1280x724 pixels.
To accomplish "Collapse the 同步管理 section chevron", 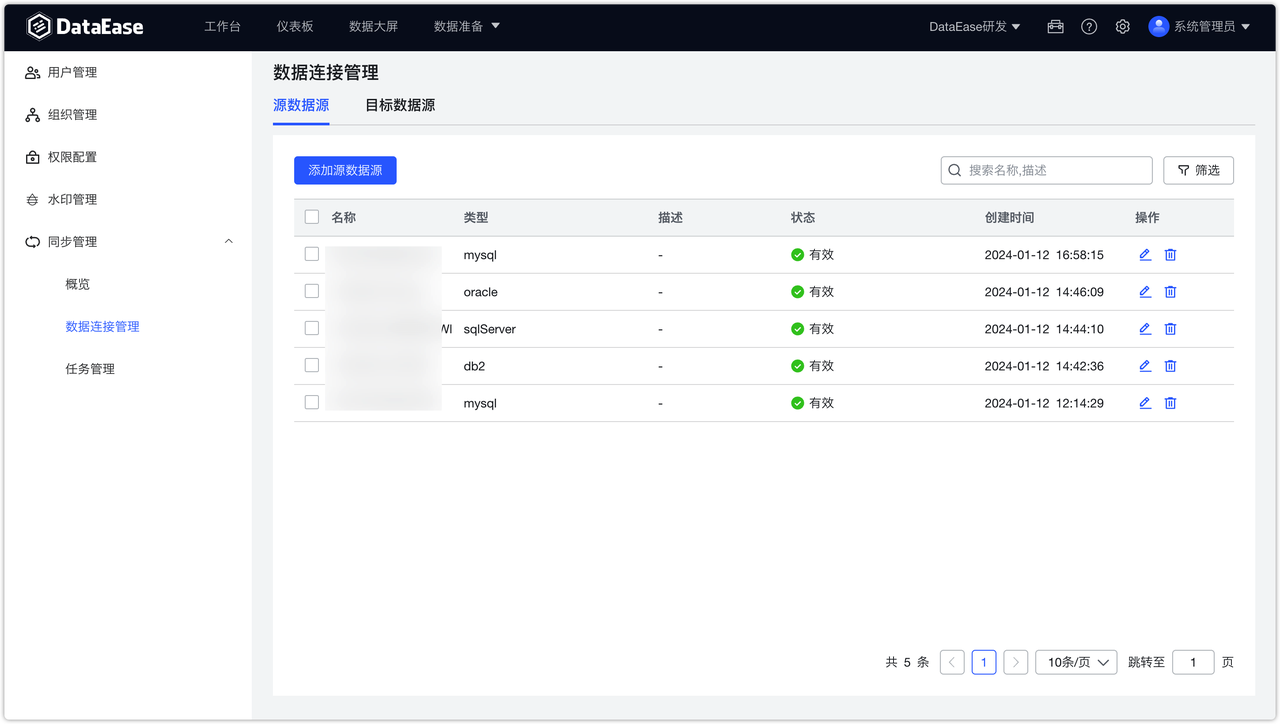I will pyautogui.click(x=229, y=242).
